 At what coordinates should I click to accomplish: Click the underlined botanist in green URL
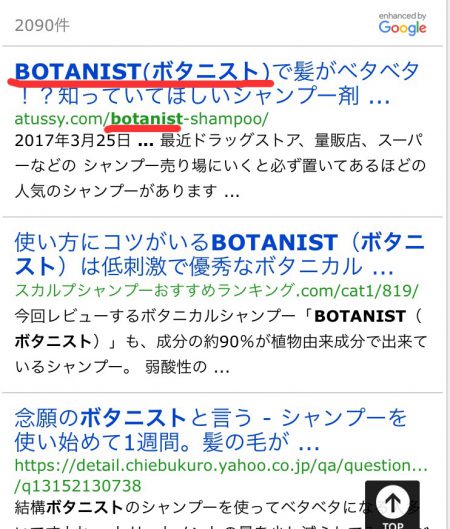click(147, 119)
